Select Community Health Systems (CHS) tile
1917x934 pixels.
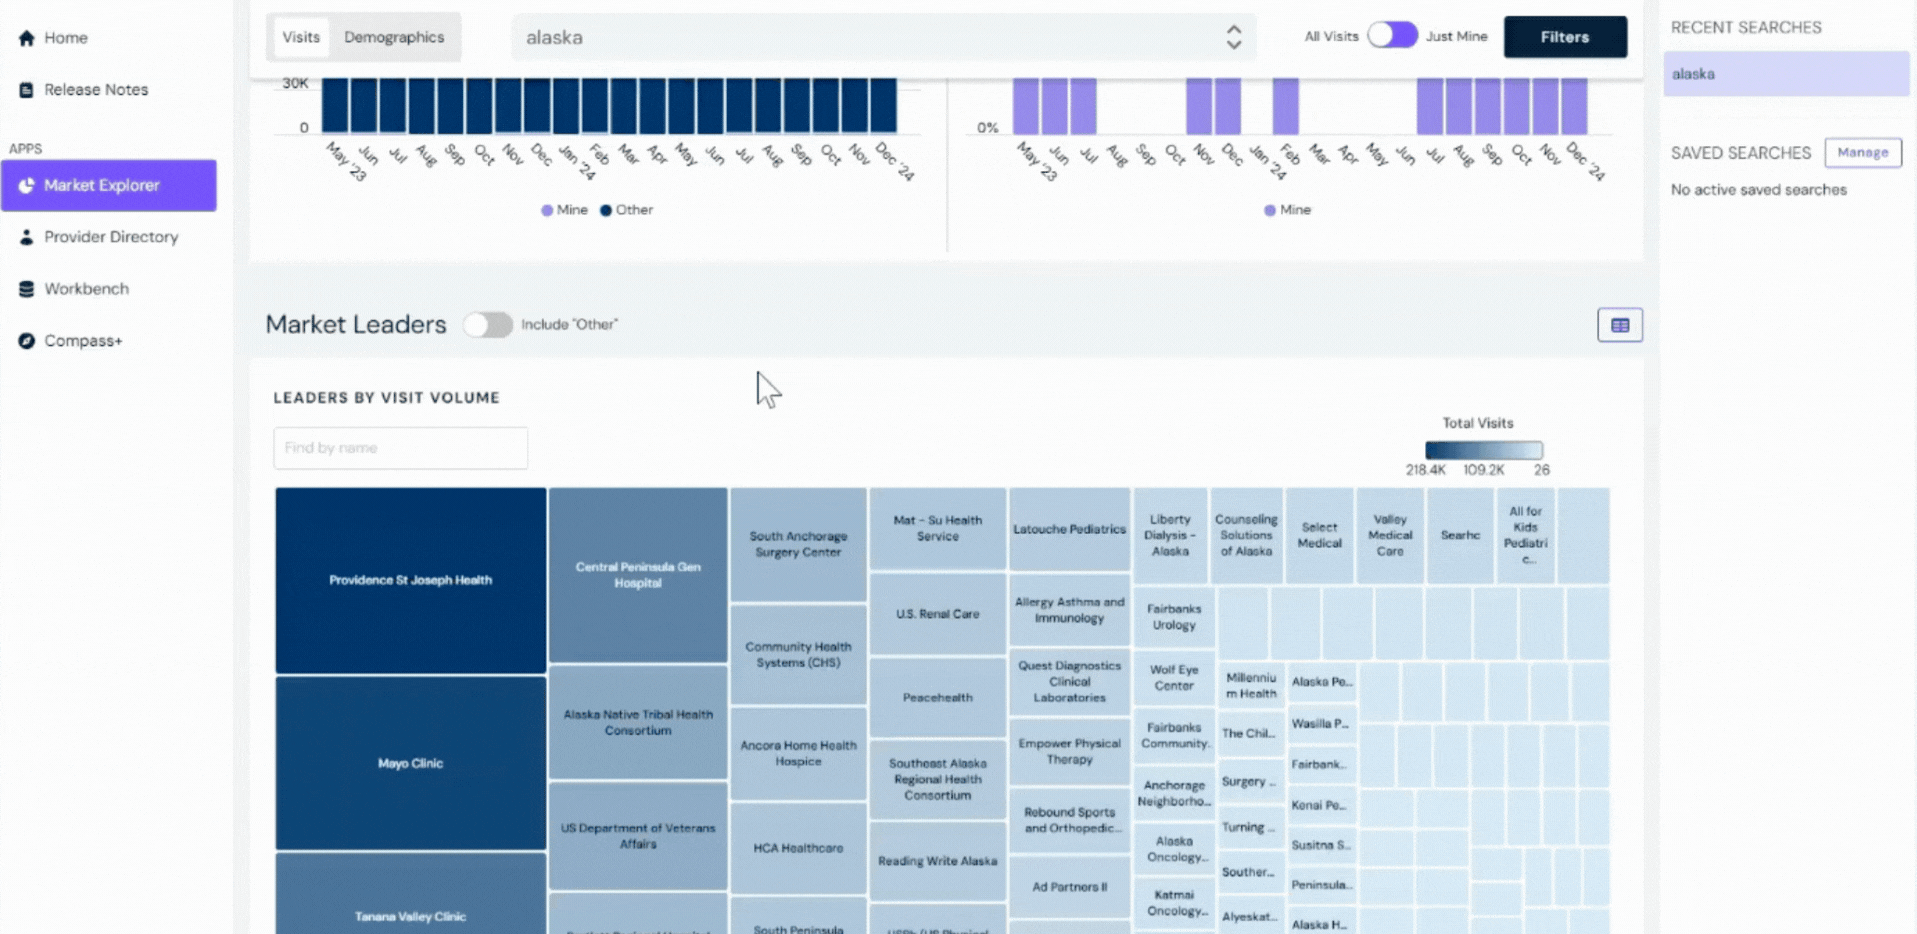(798, 655)
